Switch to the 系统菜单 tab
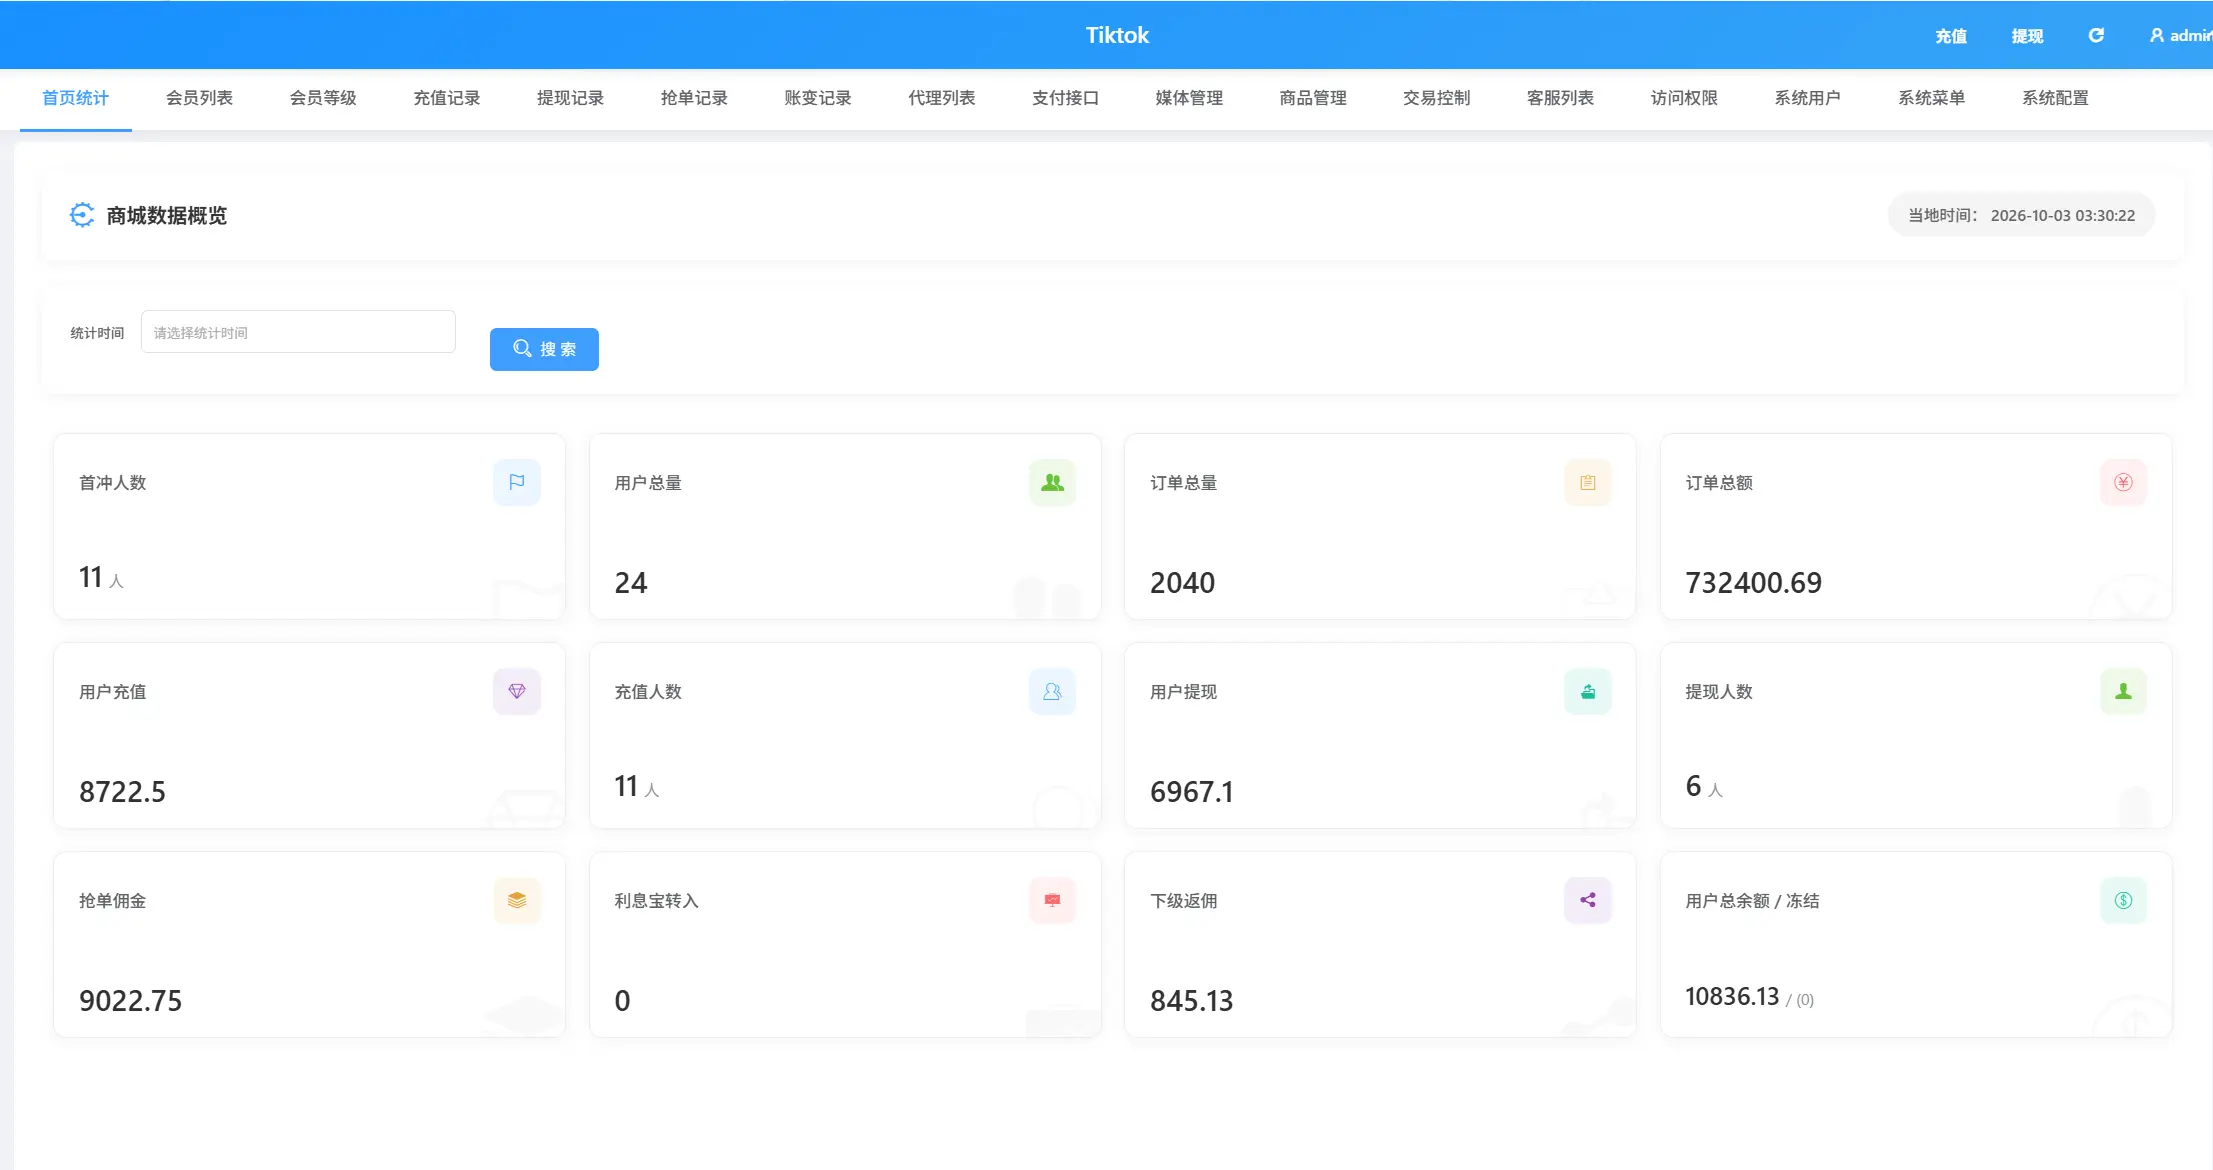The width and height of the screenshot is (2213, 1170). tap(1932, 98)
